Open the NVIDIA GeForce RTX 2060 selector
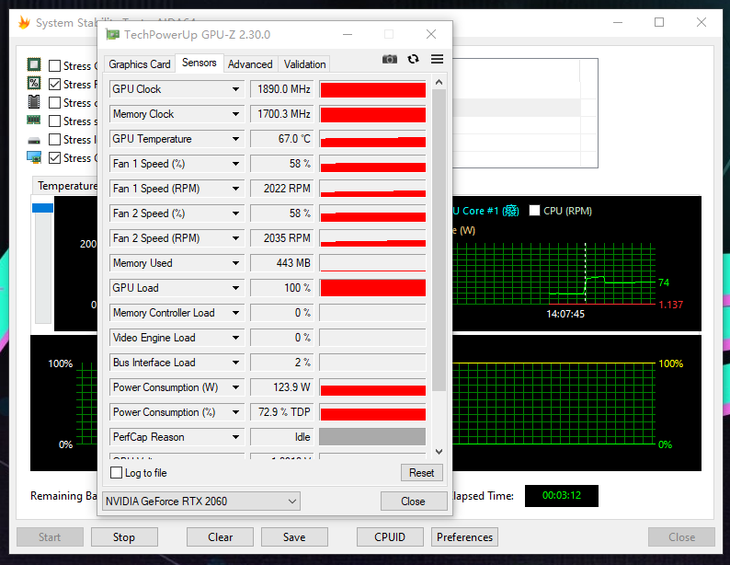The image size is (730, 565). [x=201, y=501]
